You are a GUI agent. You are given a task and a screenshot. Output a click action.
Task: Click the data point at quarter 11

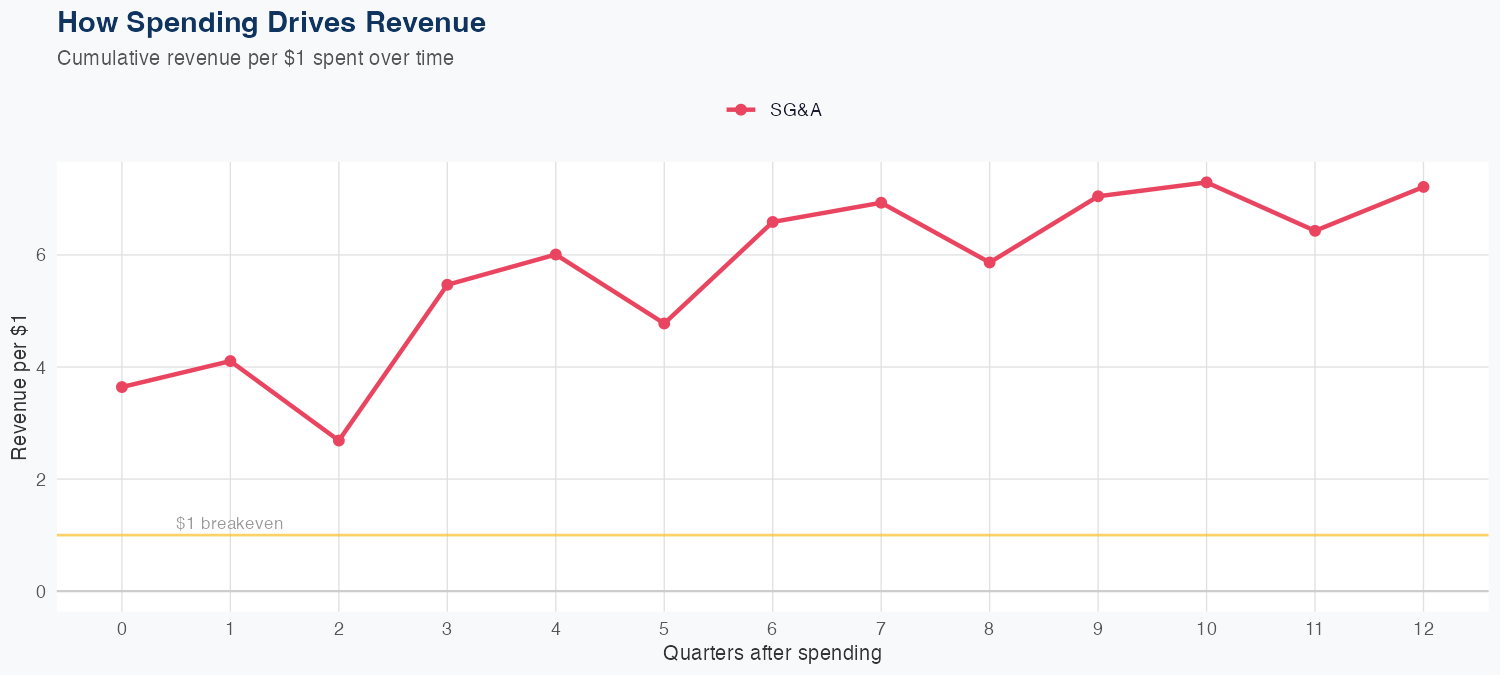1315,231
